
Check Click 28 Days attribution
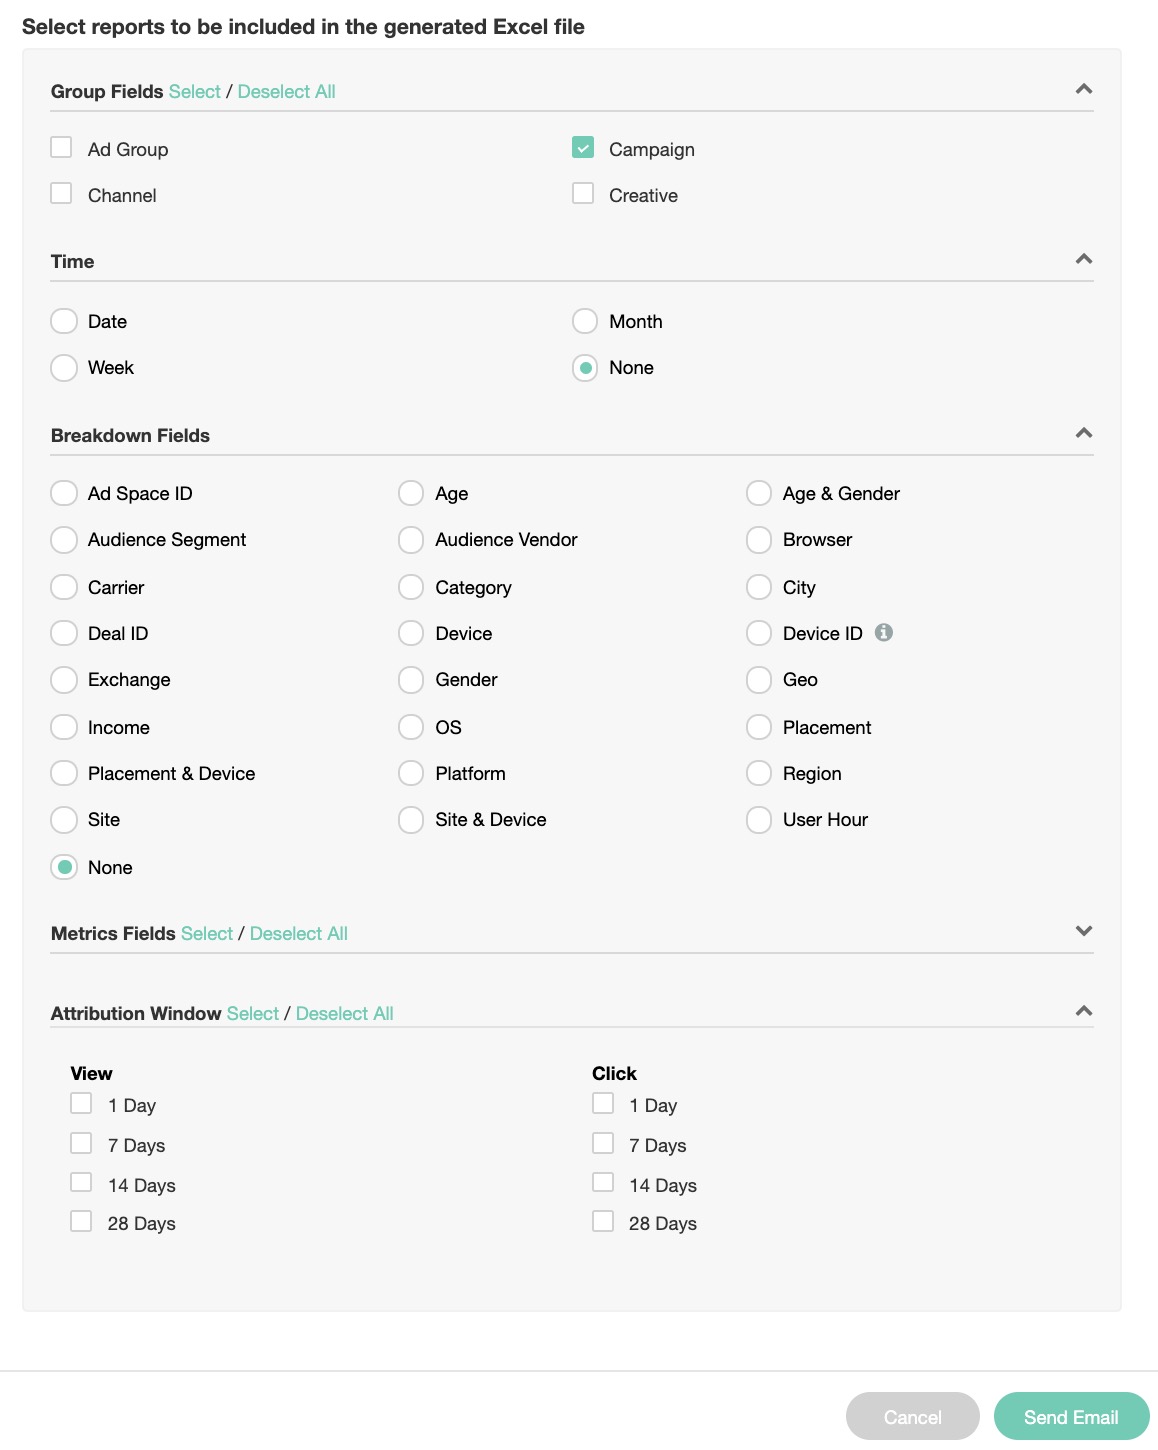(603, 1221)
